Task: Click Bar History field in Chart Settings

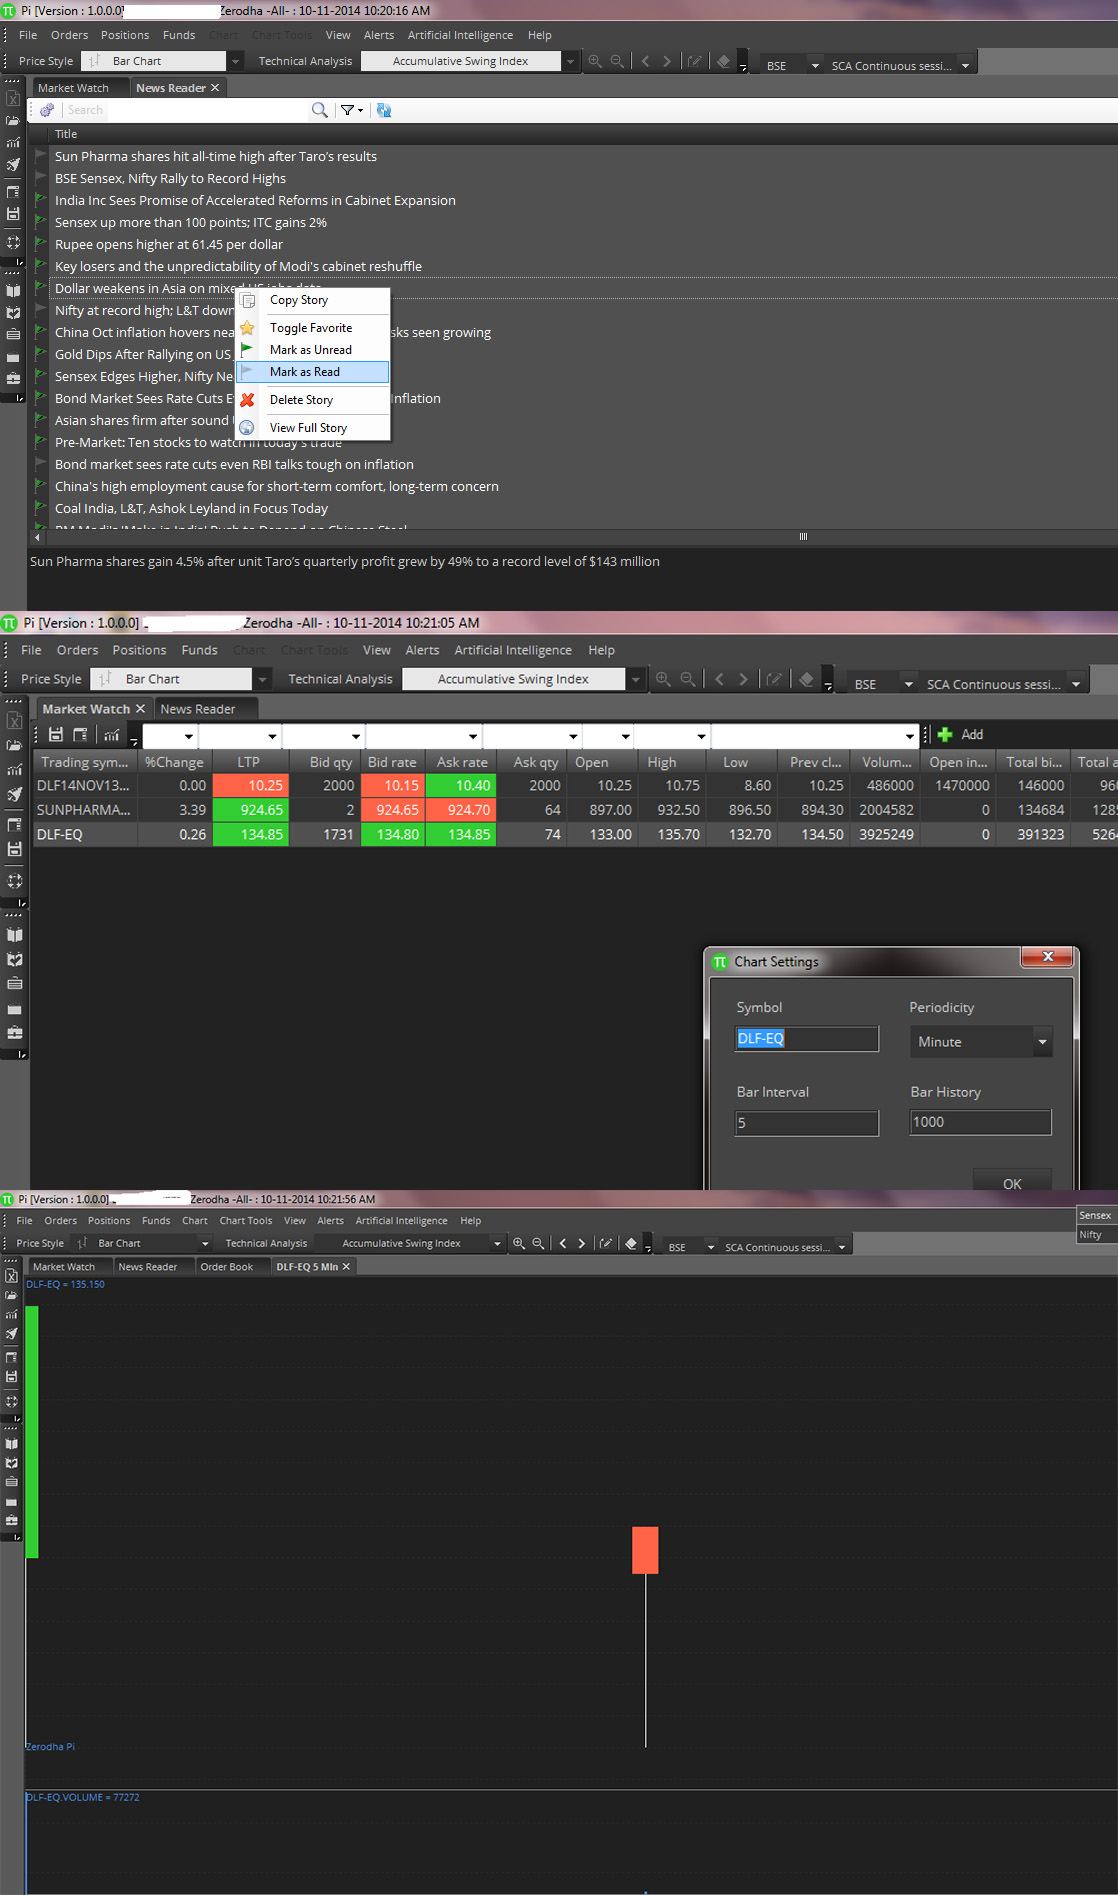Action: pos(981,1122)
